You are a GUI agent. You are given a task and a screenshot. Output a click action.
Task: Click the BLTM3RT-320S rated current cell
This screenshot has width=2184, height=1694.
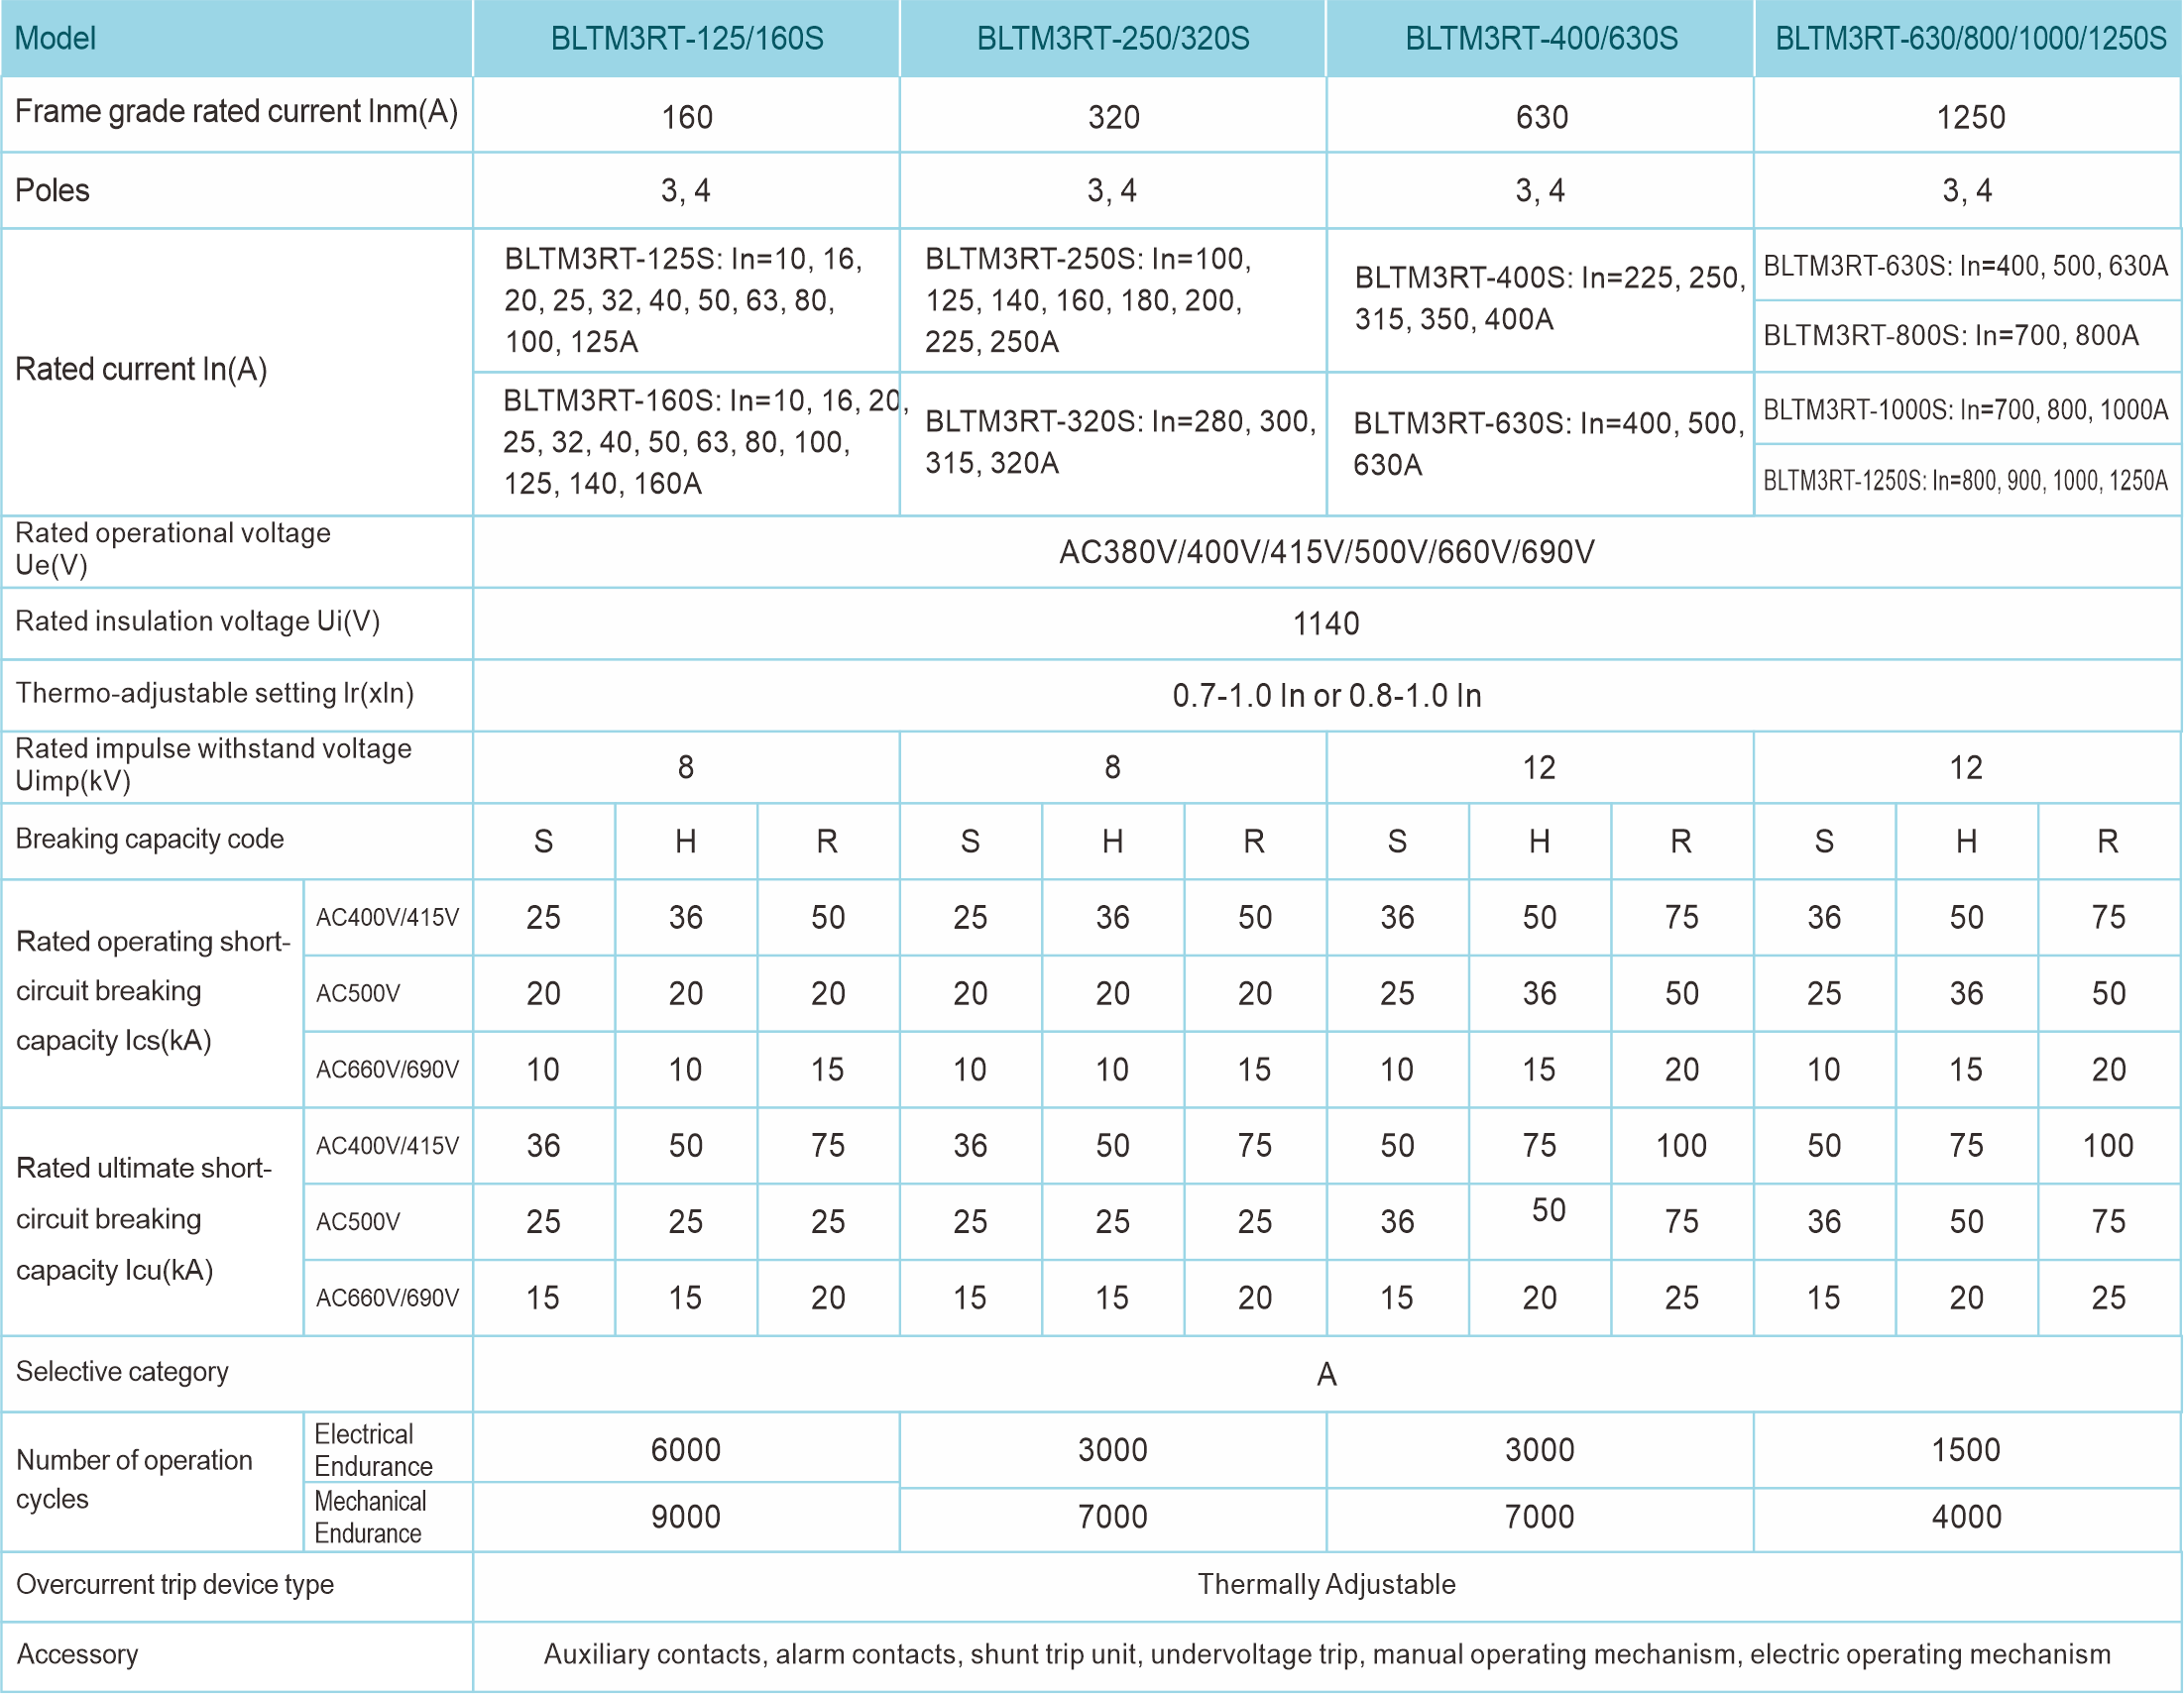[1113, 442]
